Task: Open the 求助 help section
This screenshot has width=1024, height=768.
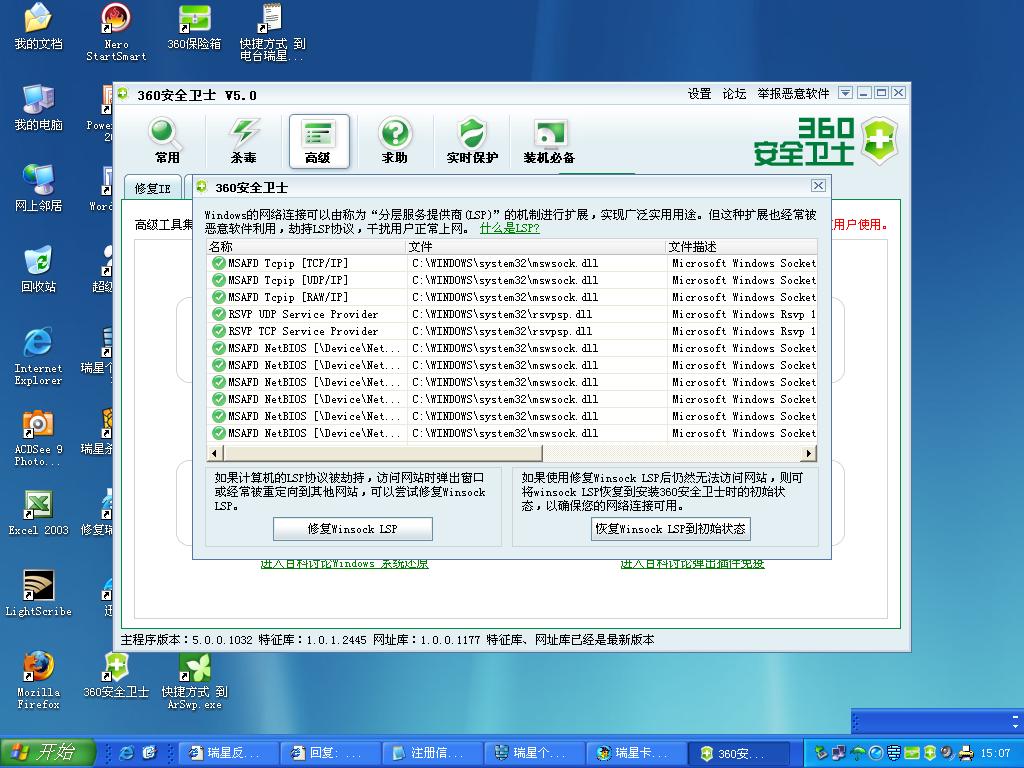Action: (395, 140)
